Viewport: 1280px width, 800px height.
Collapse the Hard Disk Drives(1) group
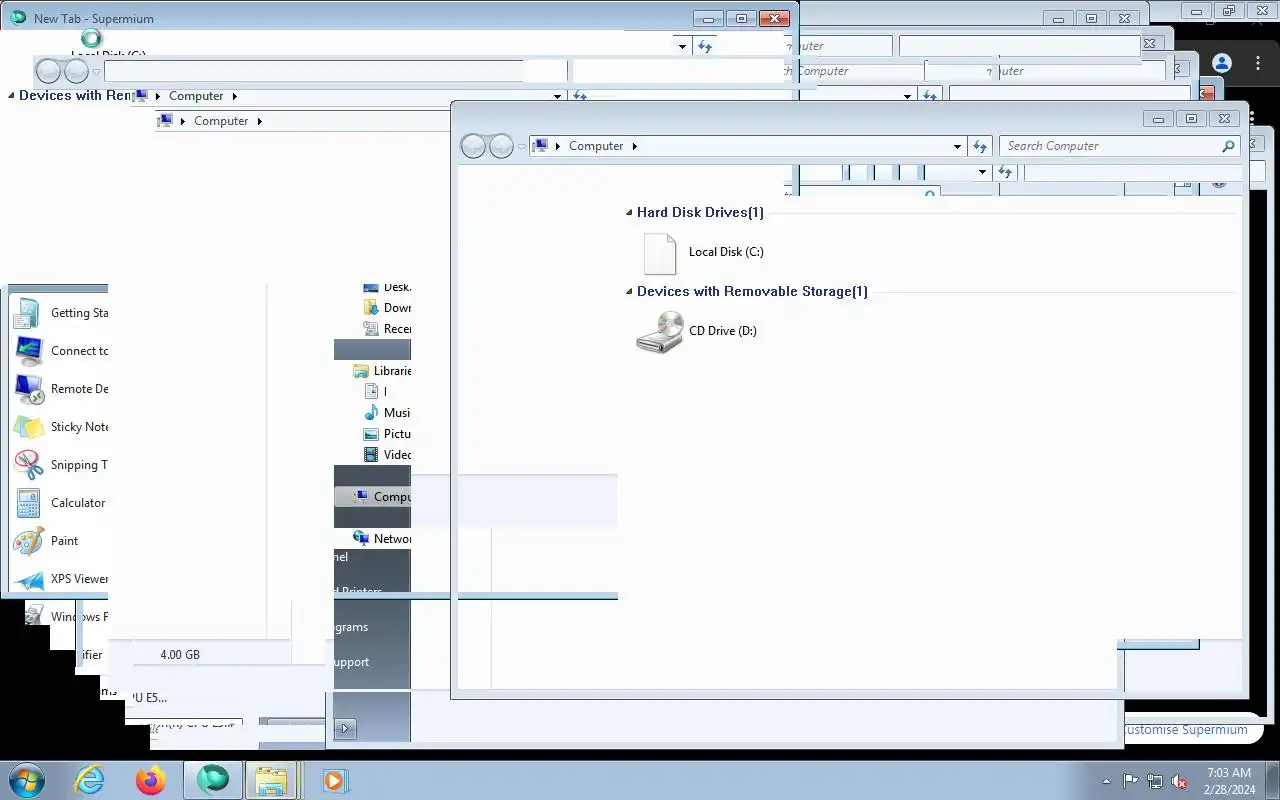[628, 213]
